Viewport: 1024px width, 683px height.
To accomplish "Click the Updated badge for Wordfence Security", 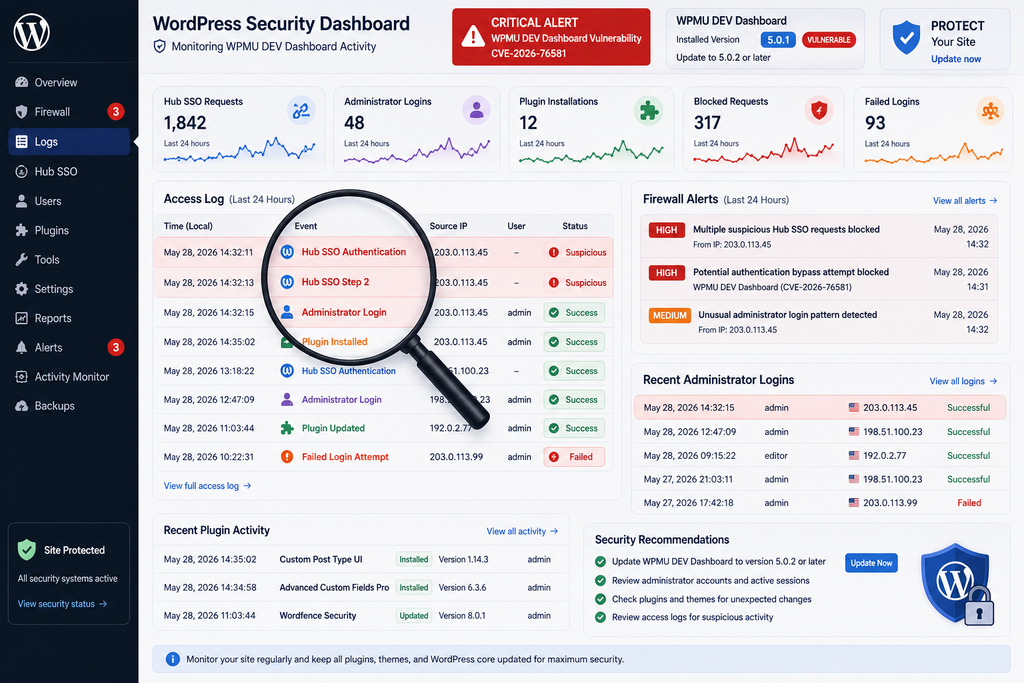I will 413,616.
